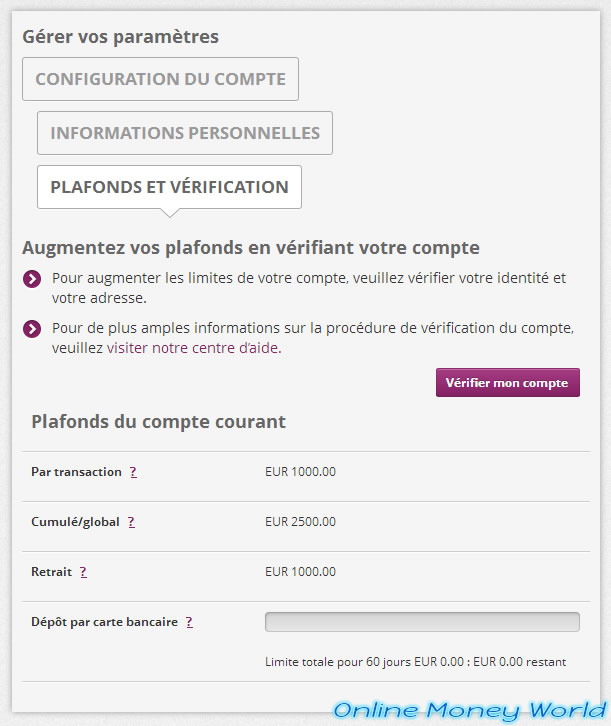Image resolution: width=611 pixels, height=726 pixels.
Task: Click the Plafonds du compte courant heading
Action: click(158, 422)
